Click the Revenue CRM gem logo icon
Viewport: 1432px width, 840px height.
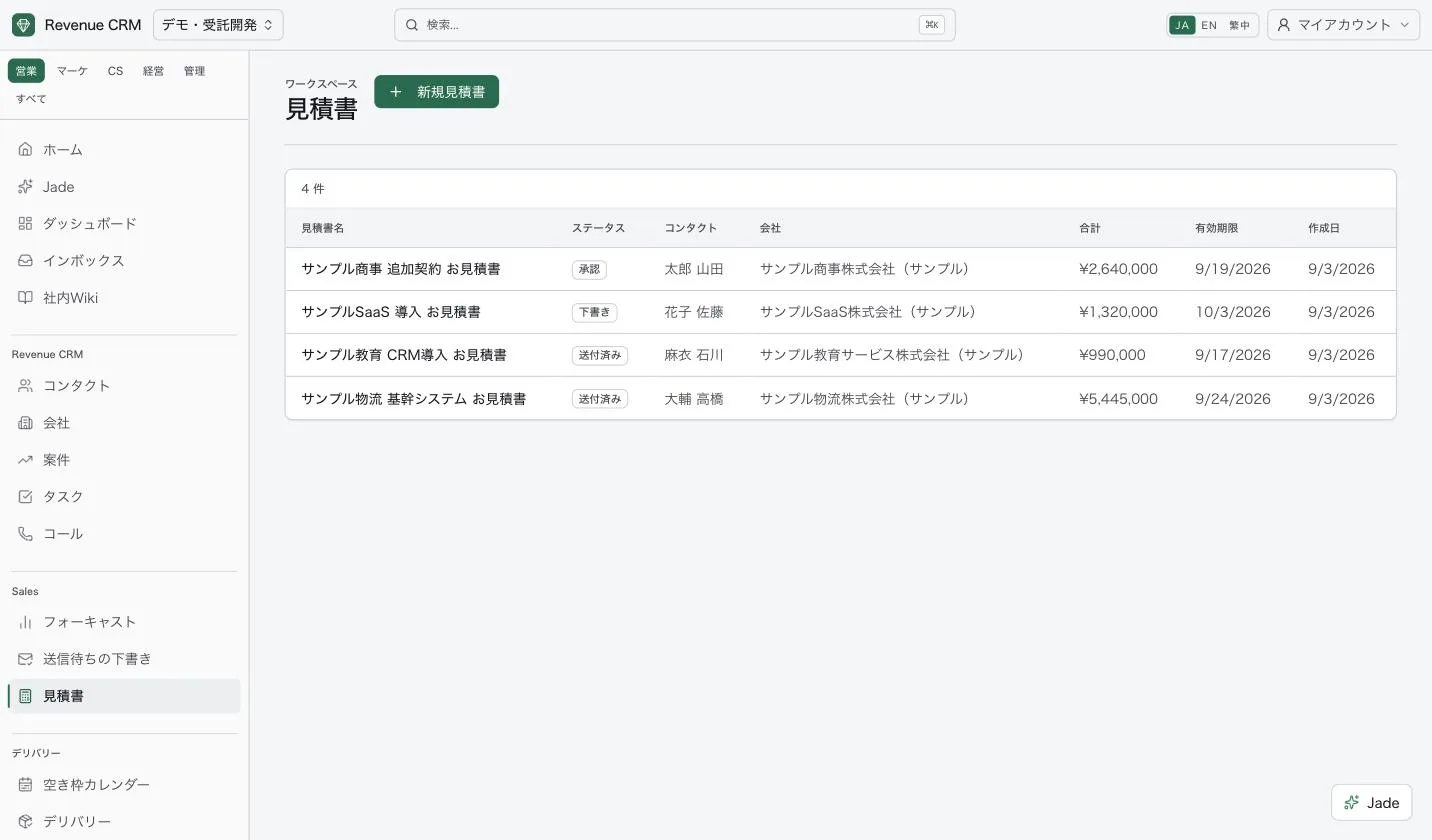coord(23,25)
